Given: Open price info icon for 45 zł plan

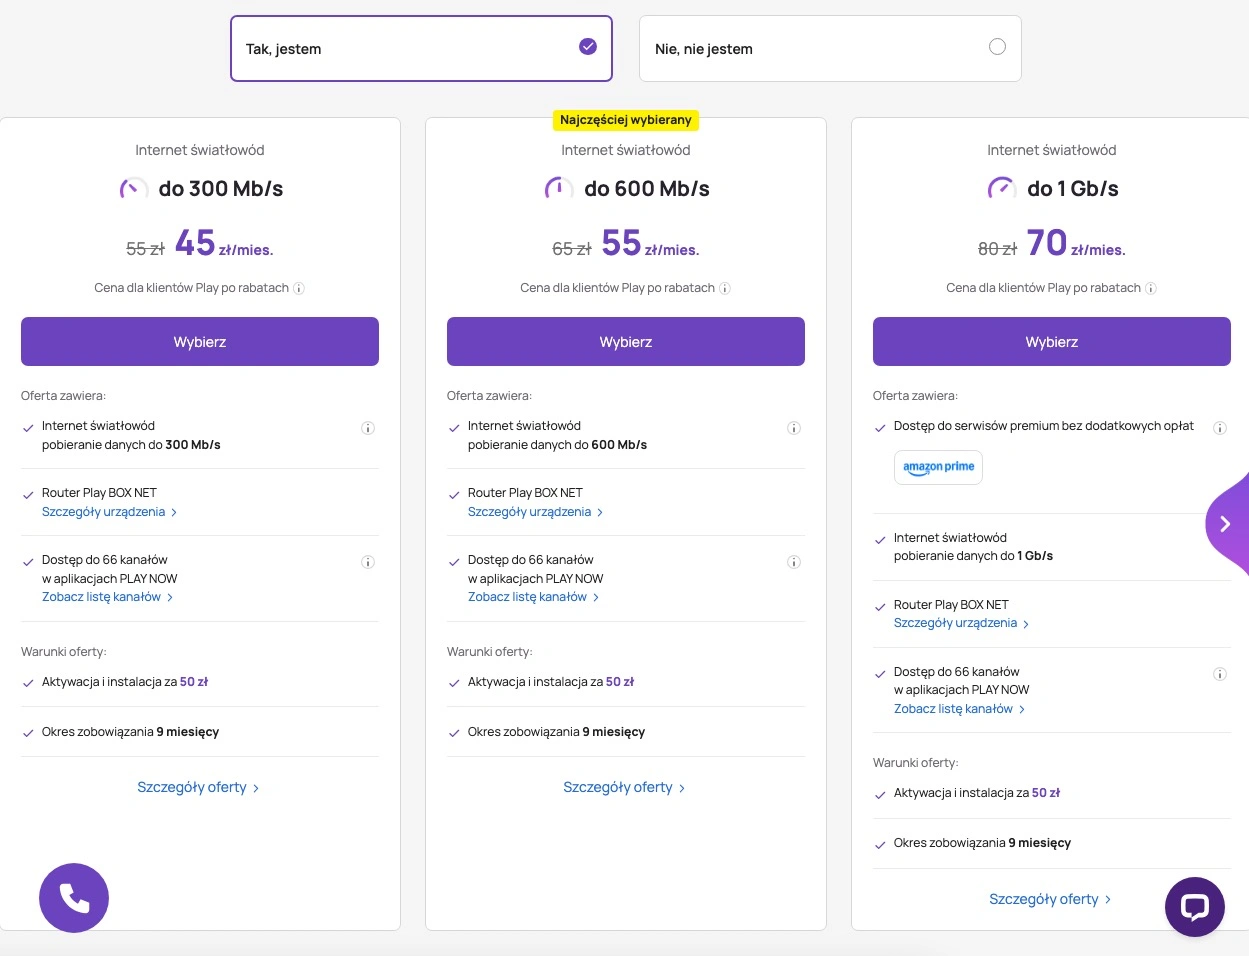Looking at the screenshot, I should coord(299,288).
